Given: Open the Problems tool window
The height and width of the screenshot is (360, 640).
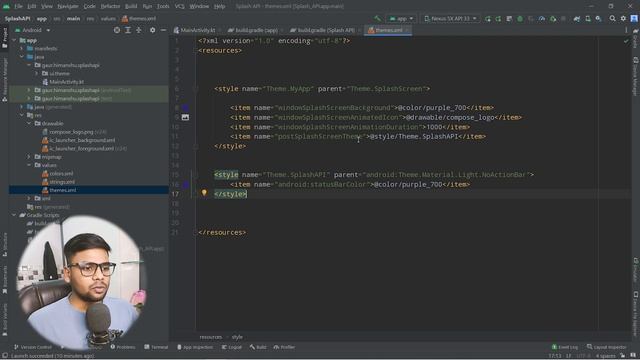Looking at the screenshot, I should [122, 347].
